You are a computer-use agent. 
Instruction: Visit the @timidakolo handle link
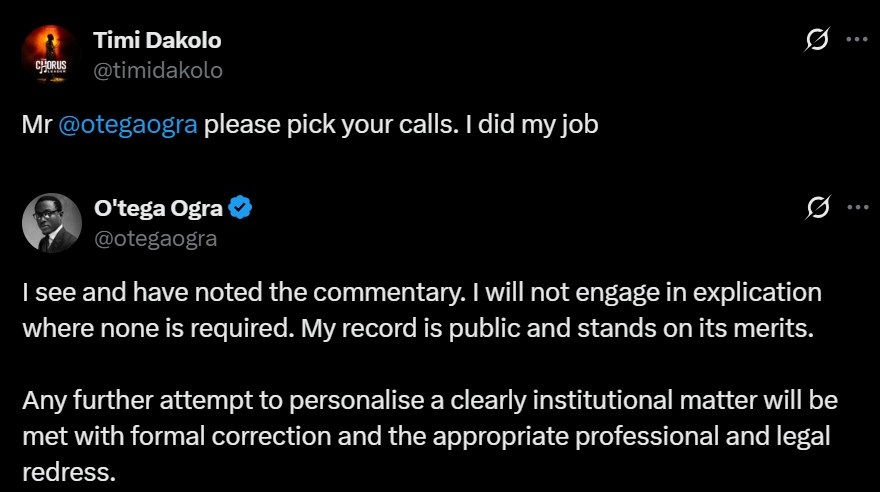[157, 70]
